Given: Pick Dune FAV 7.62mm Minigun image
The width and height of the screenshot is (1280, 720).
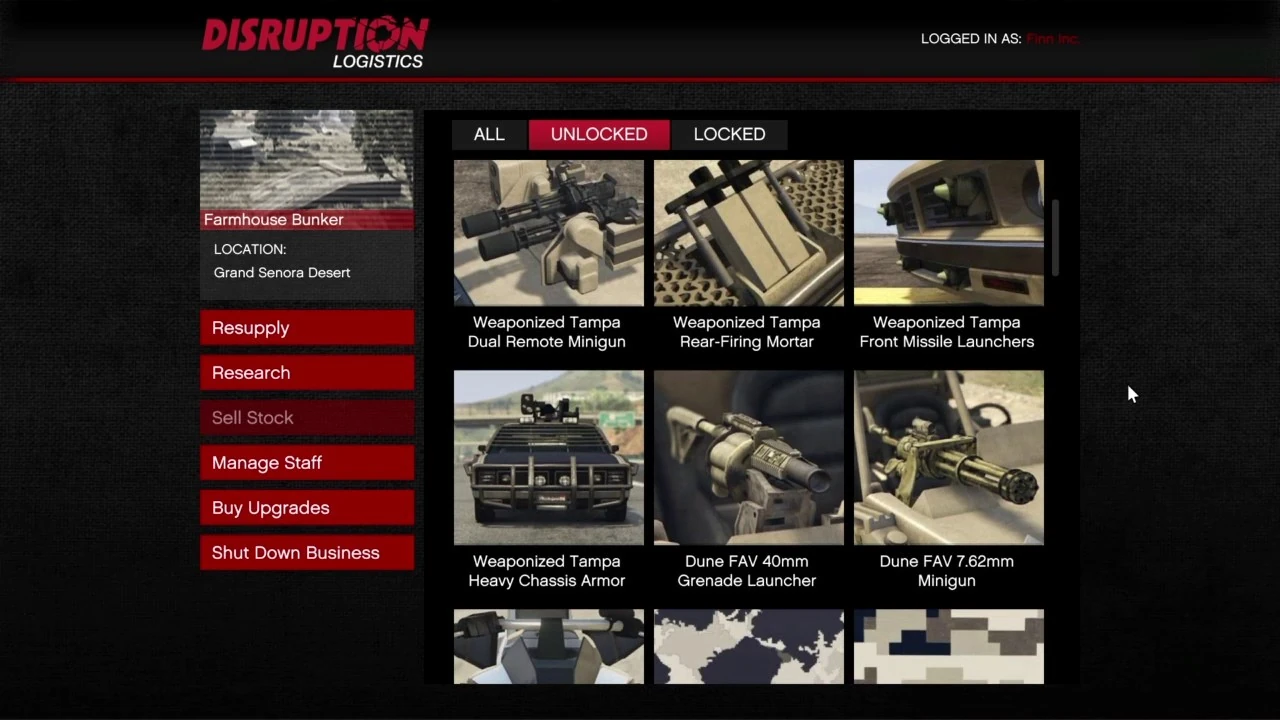Looking at the screenshot, I should (949, 458).
